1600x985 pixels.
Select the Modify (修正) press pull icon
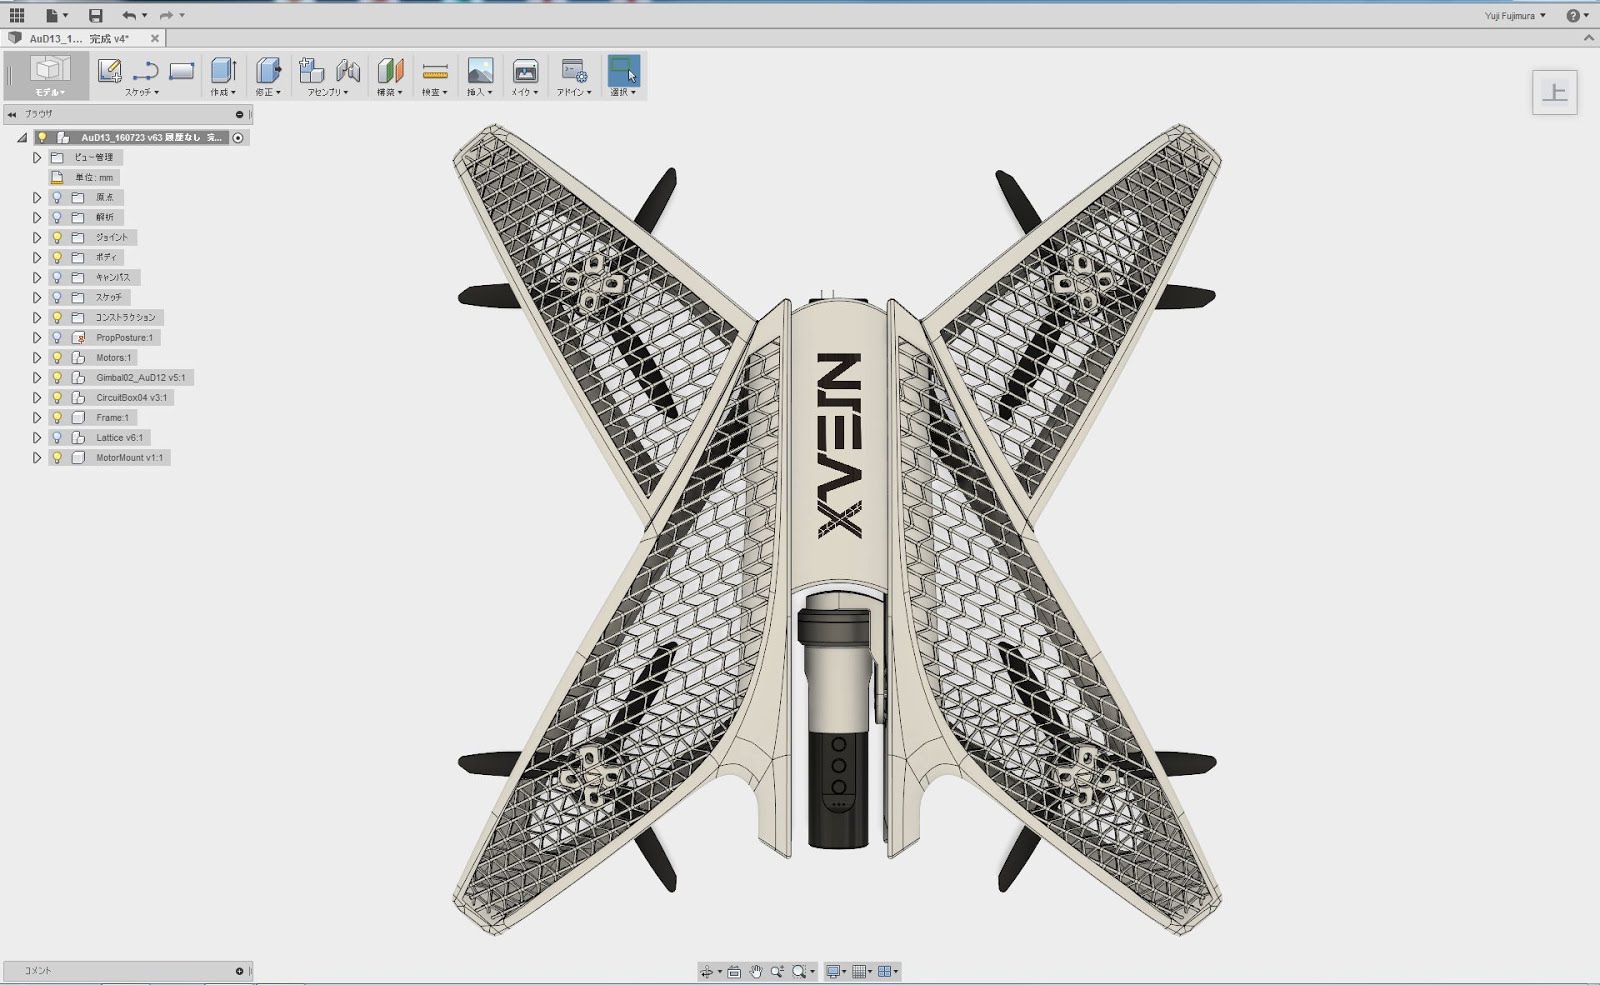[x=268, y=71]
